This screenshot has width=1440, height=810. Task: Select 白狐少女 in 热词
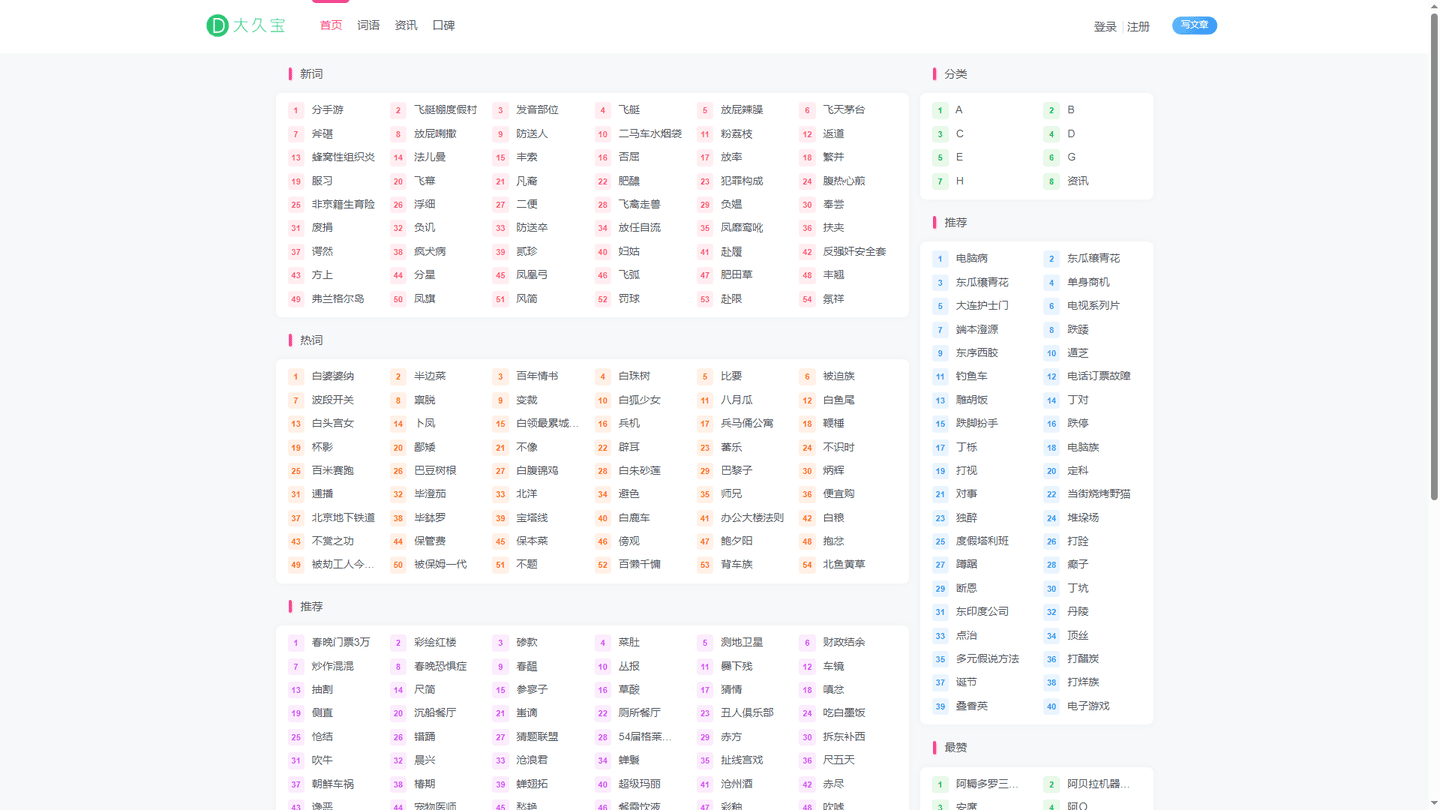[639, 400]
